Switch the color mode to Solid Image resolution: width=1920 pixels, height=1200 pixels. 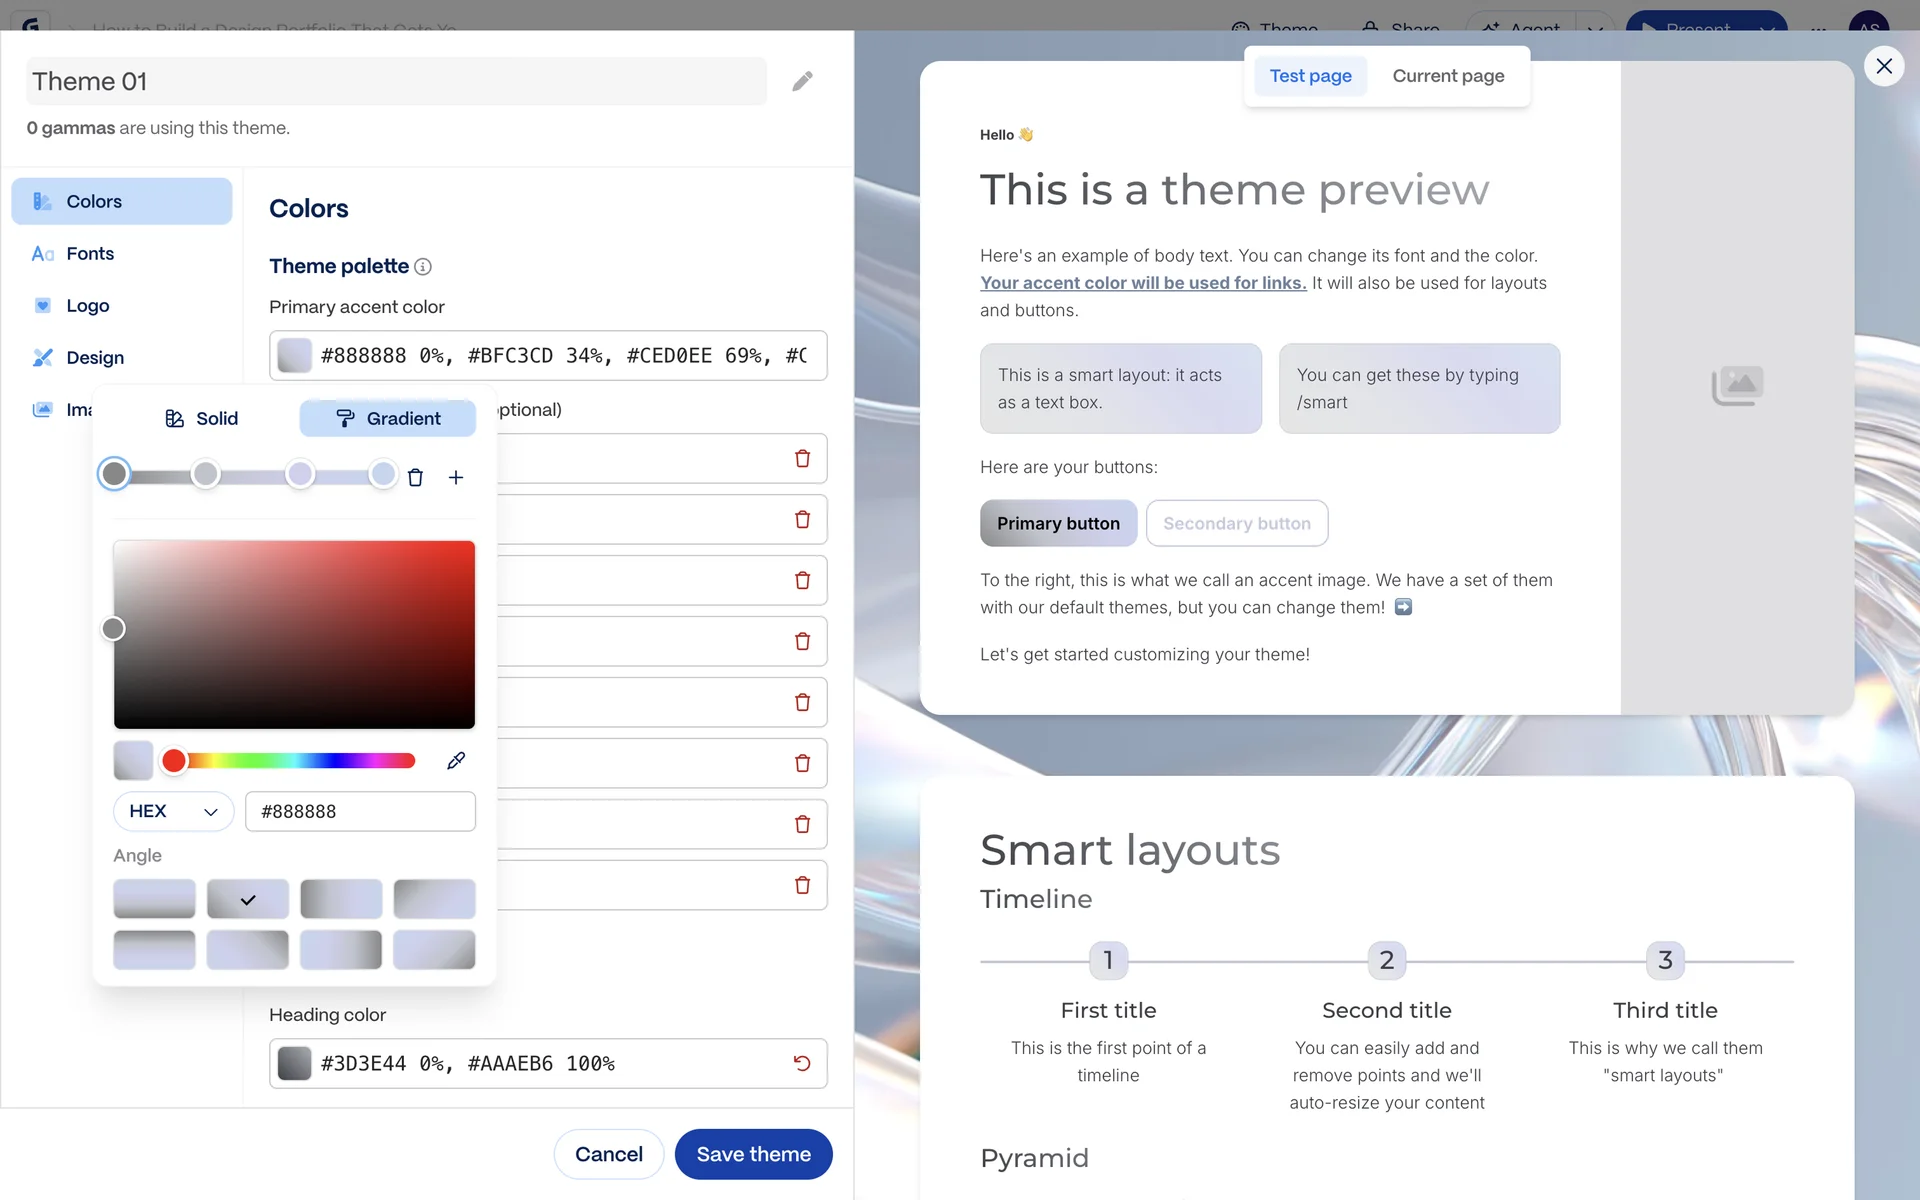click(x=202, y=419)
